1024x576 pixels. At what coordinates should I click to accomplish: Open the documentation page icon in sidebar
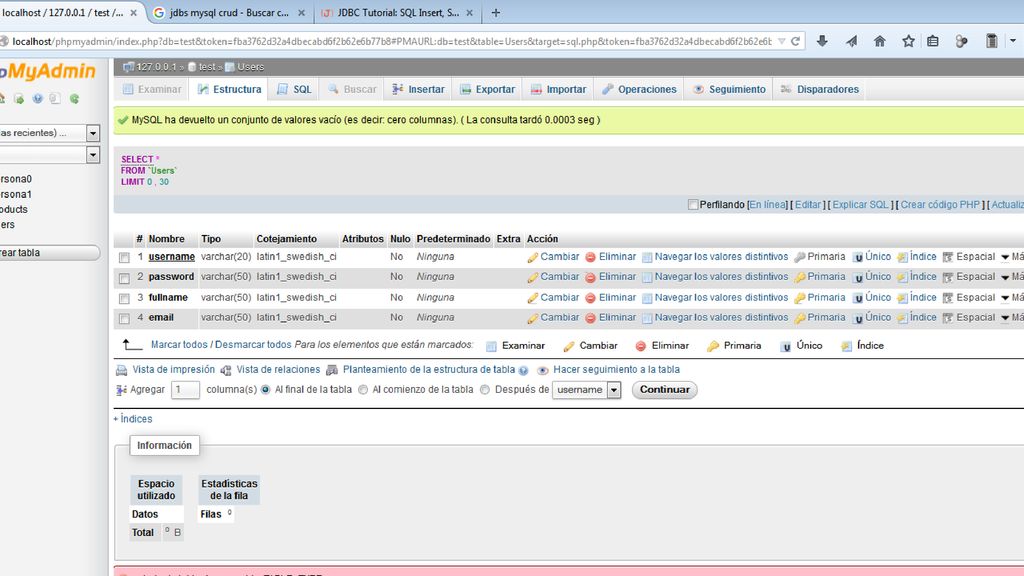coord(55,99)
